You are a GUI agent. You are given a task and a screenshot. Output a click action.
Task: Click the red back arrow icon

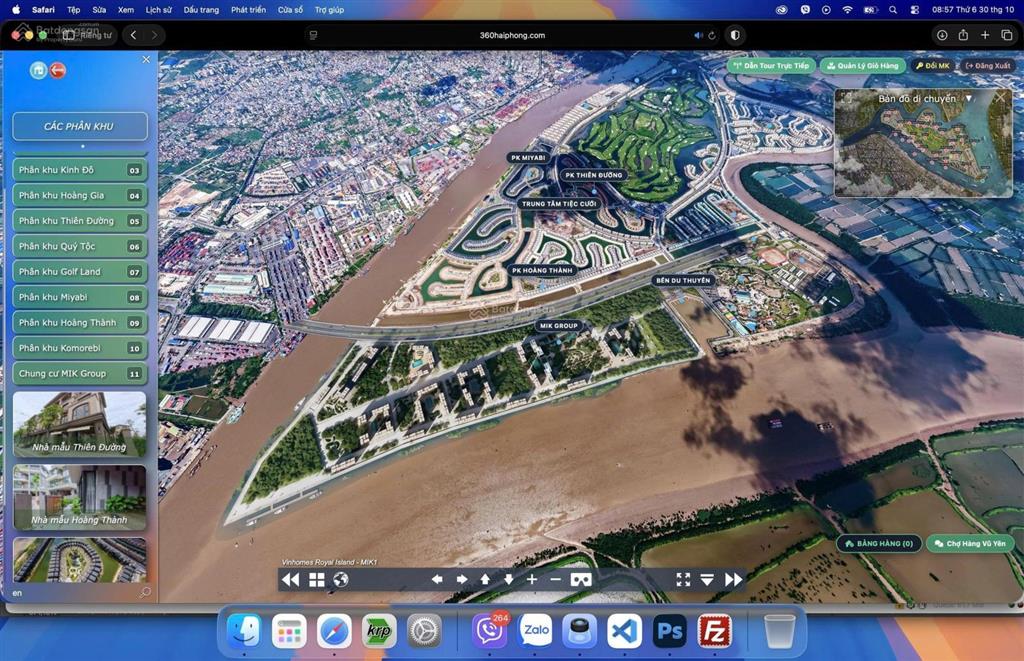click(58, 71)
